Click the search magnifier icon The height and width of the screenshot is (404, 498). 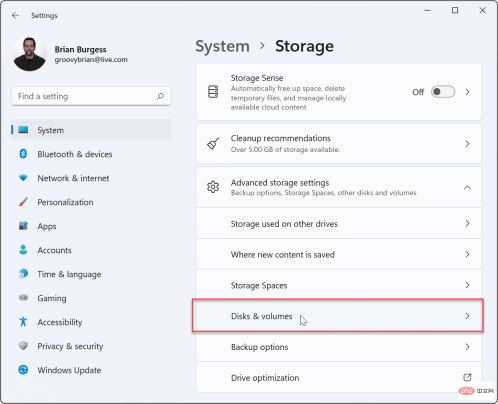160,96
